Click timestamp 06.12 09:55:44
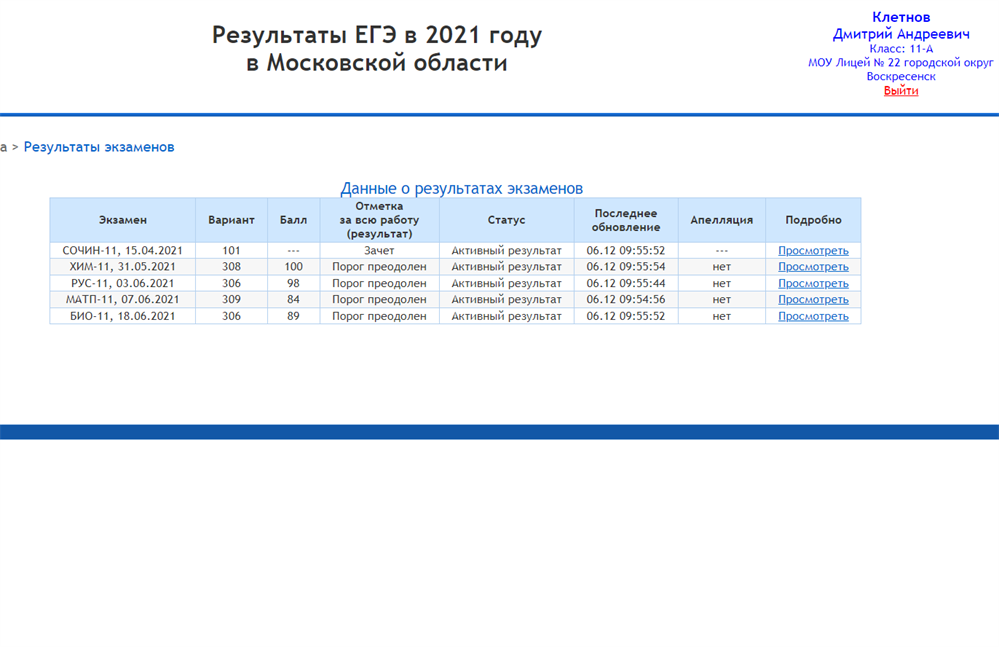 626,283
